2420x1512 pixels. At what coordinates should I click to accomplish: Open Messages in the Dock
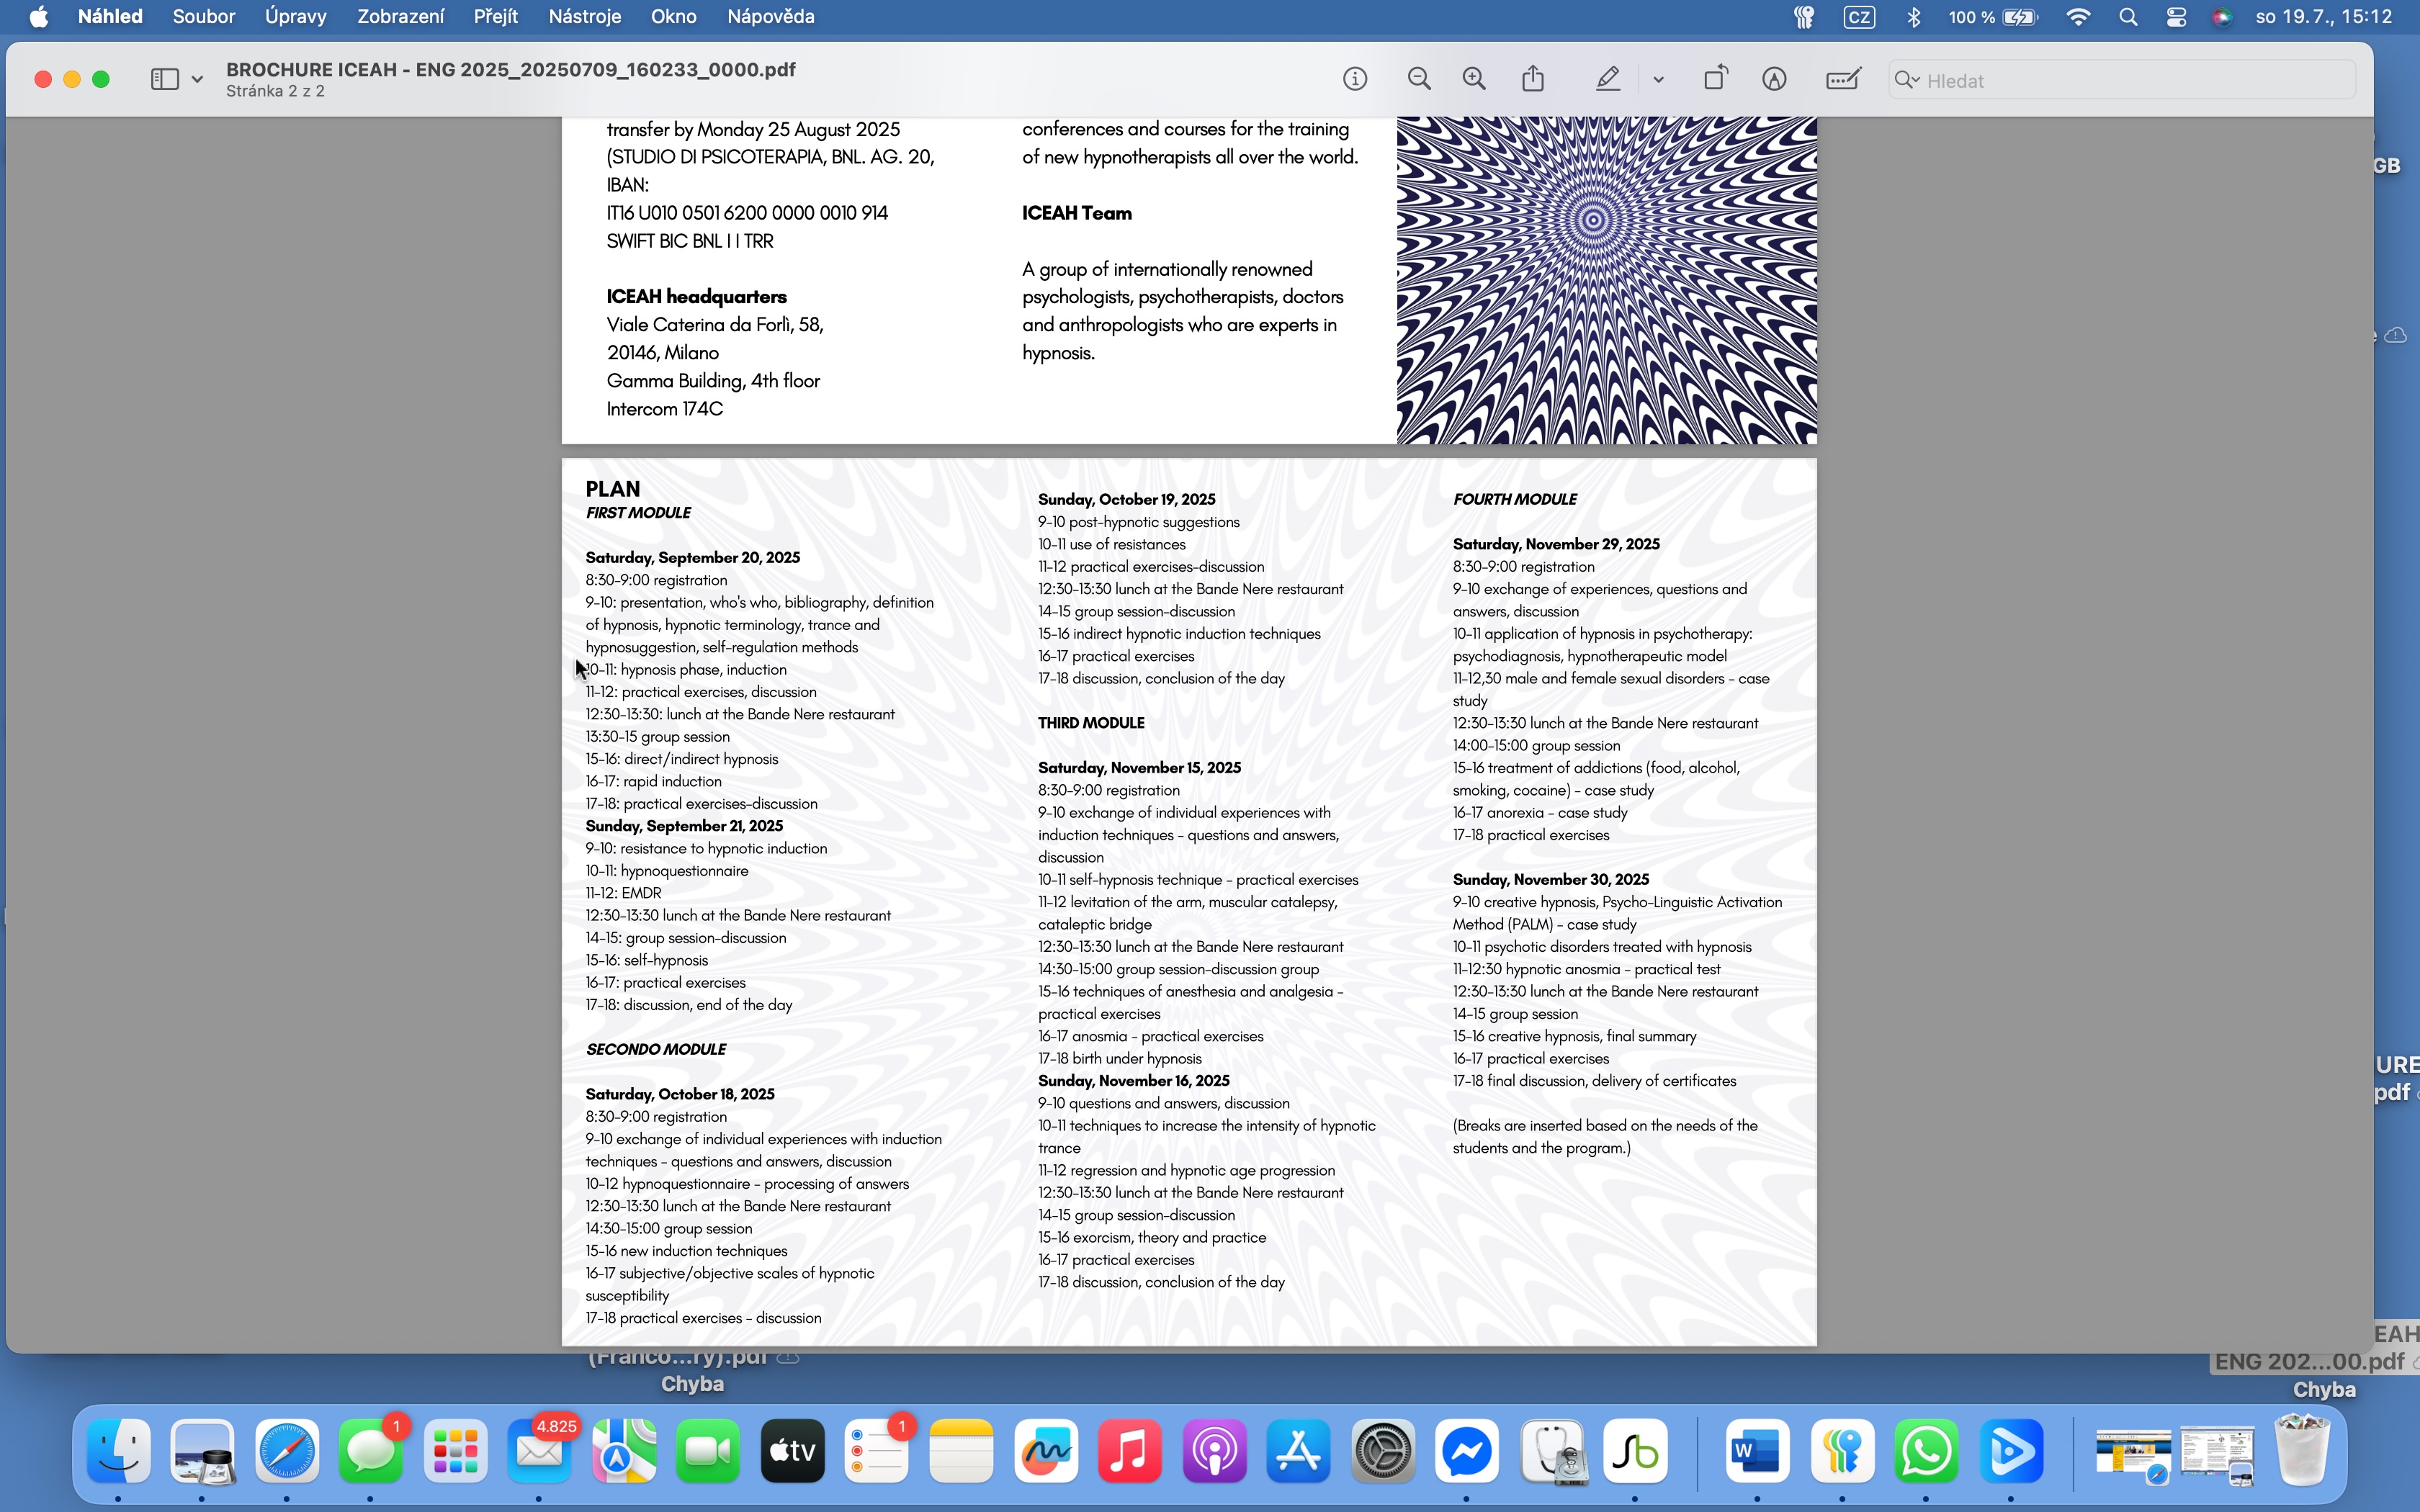pyautogui.click(x=371, y=1450)
